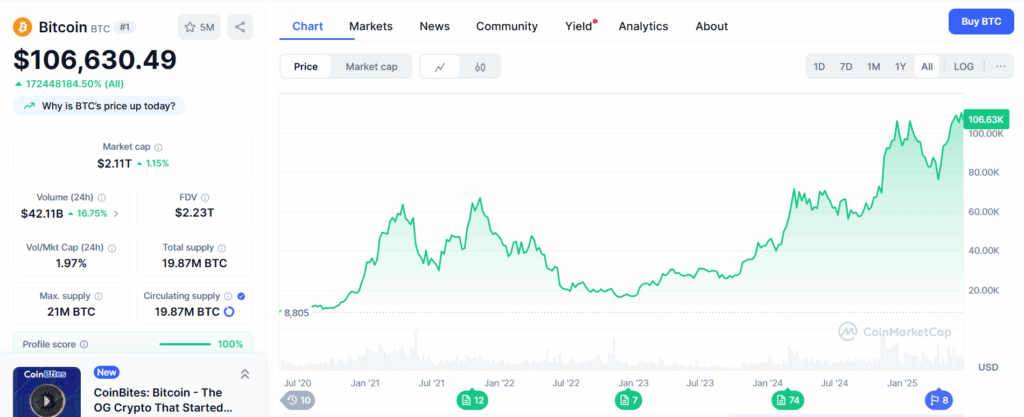This screenshot has height=417, width=1024.
Task: Click the Buy BTC button
Action: [x=981, y=22]
